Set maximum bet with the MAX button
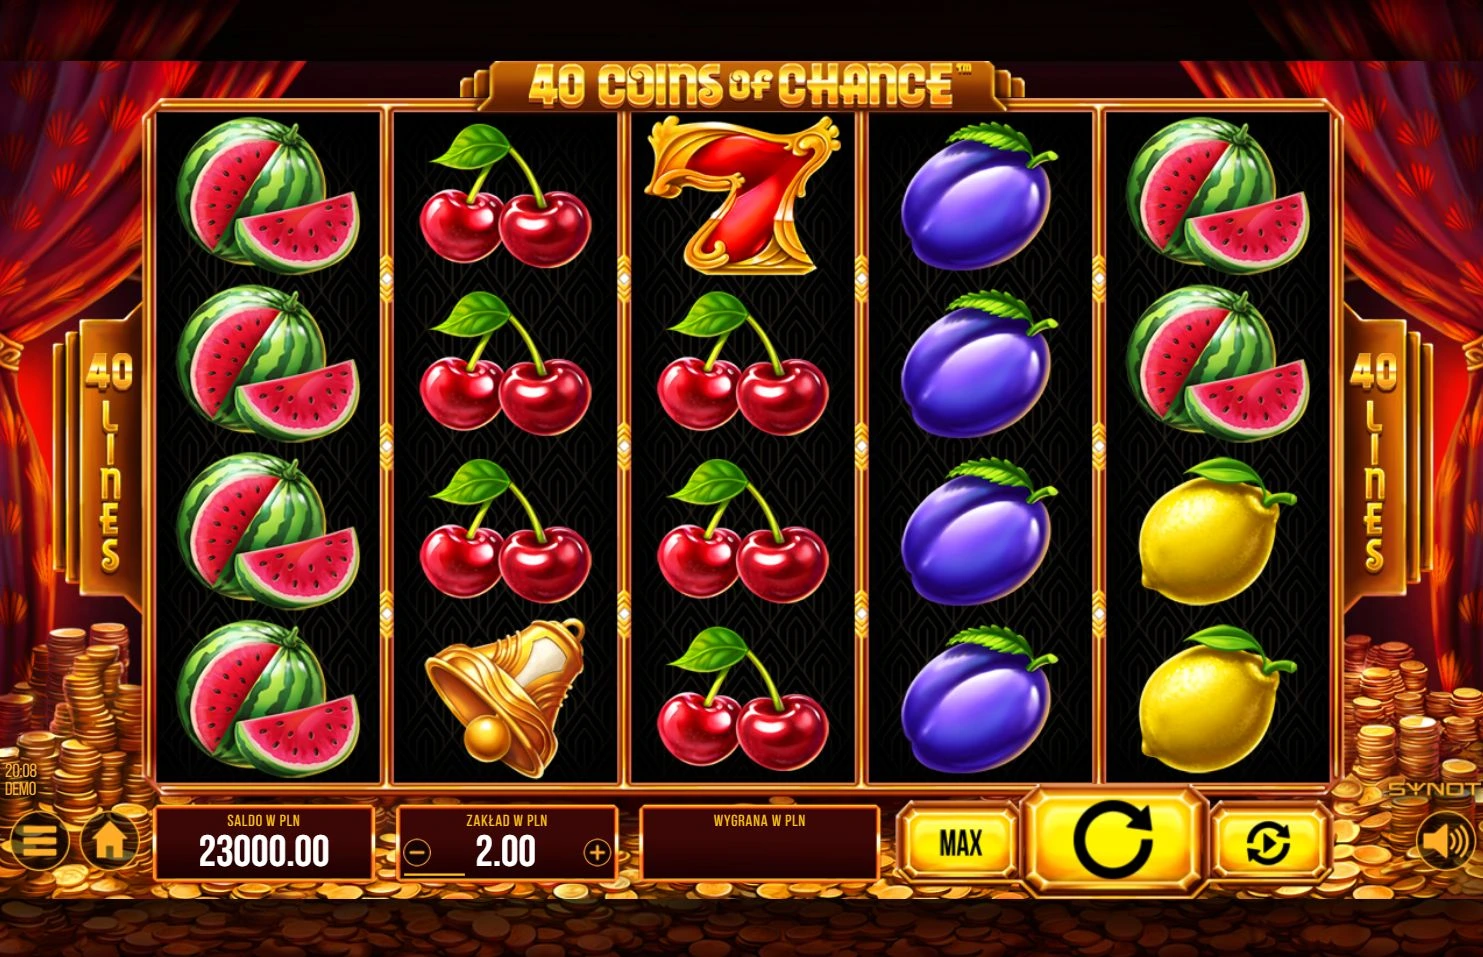This screenshot has height=957, width=1483. pos(960,843)
